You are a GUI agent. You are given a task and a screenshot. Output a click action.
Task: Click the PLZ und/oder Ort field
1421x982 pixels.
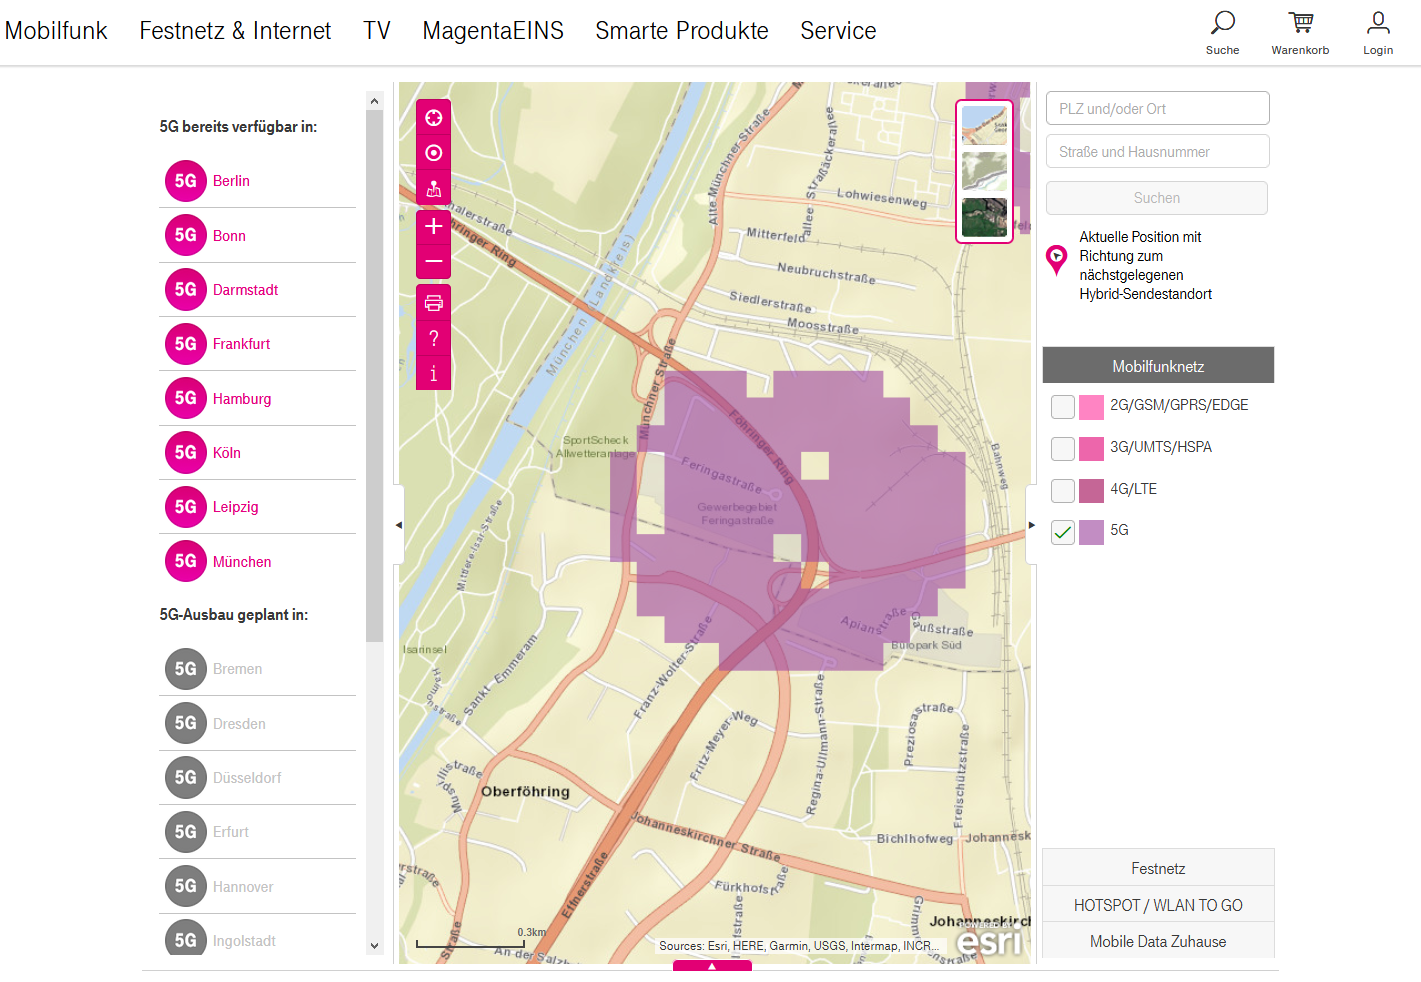coord(1158,108)
